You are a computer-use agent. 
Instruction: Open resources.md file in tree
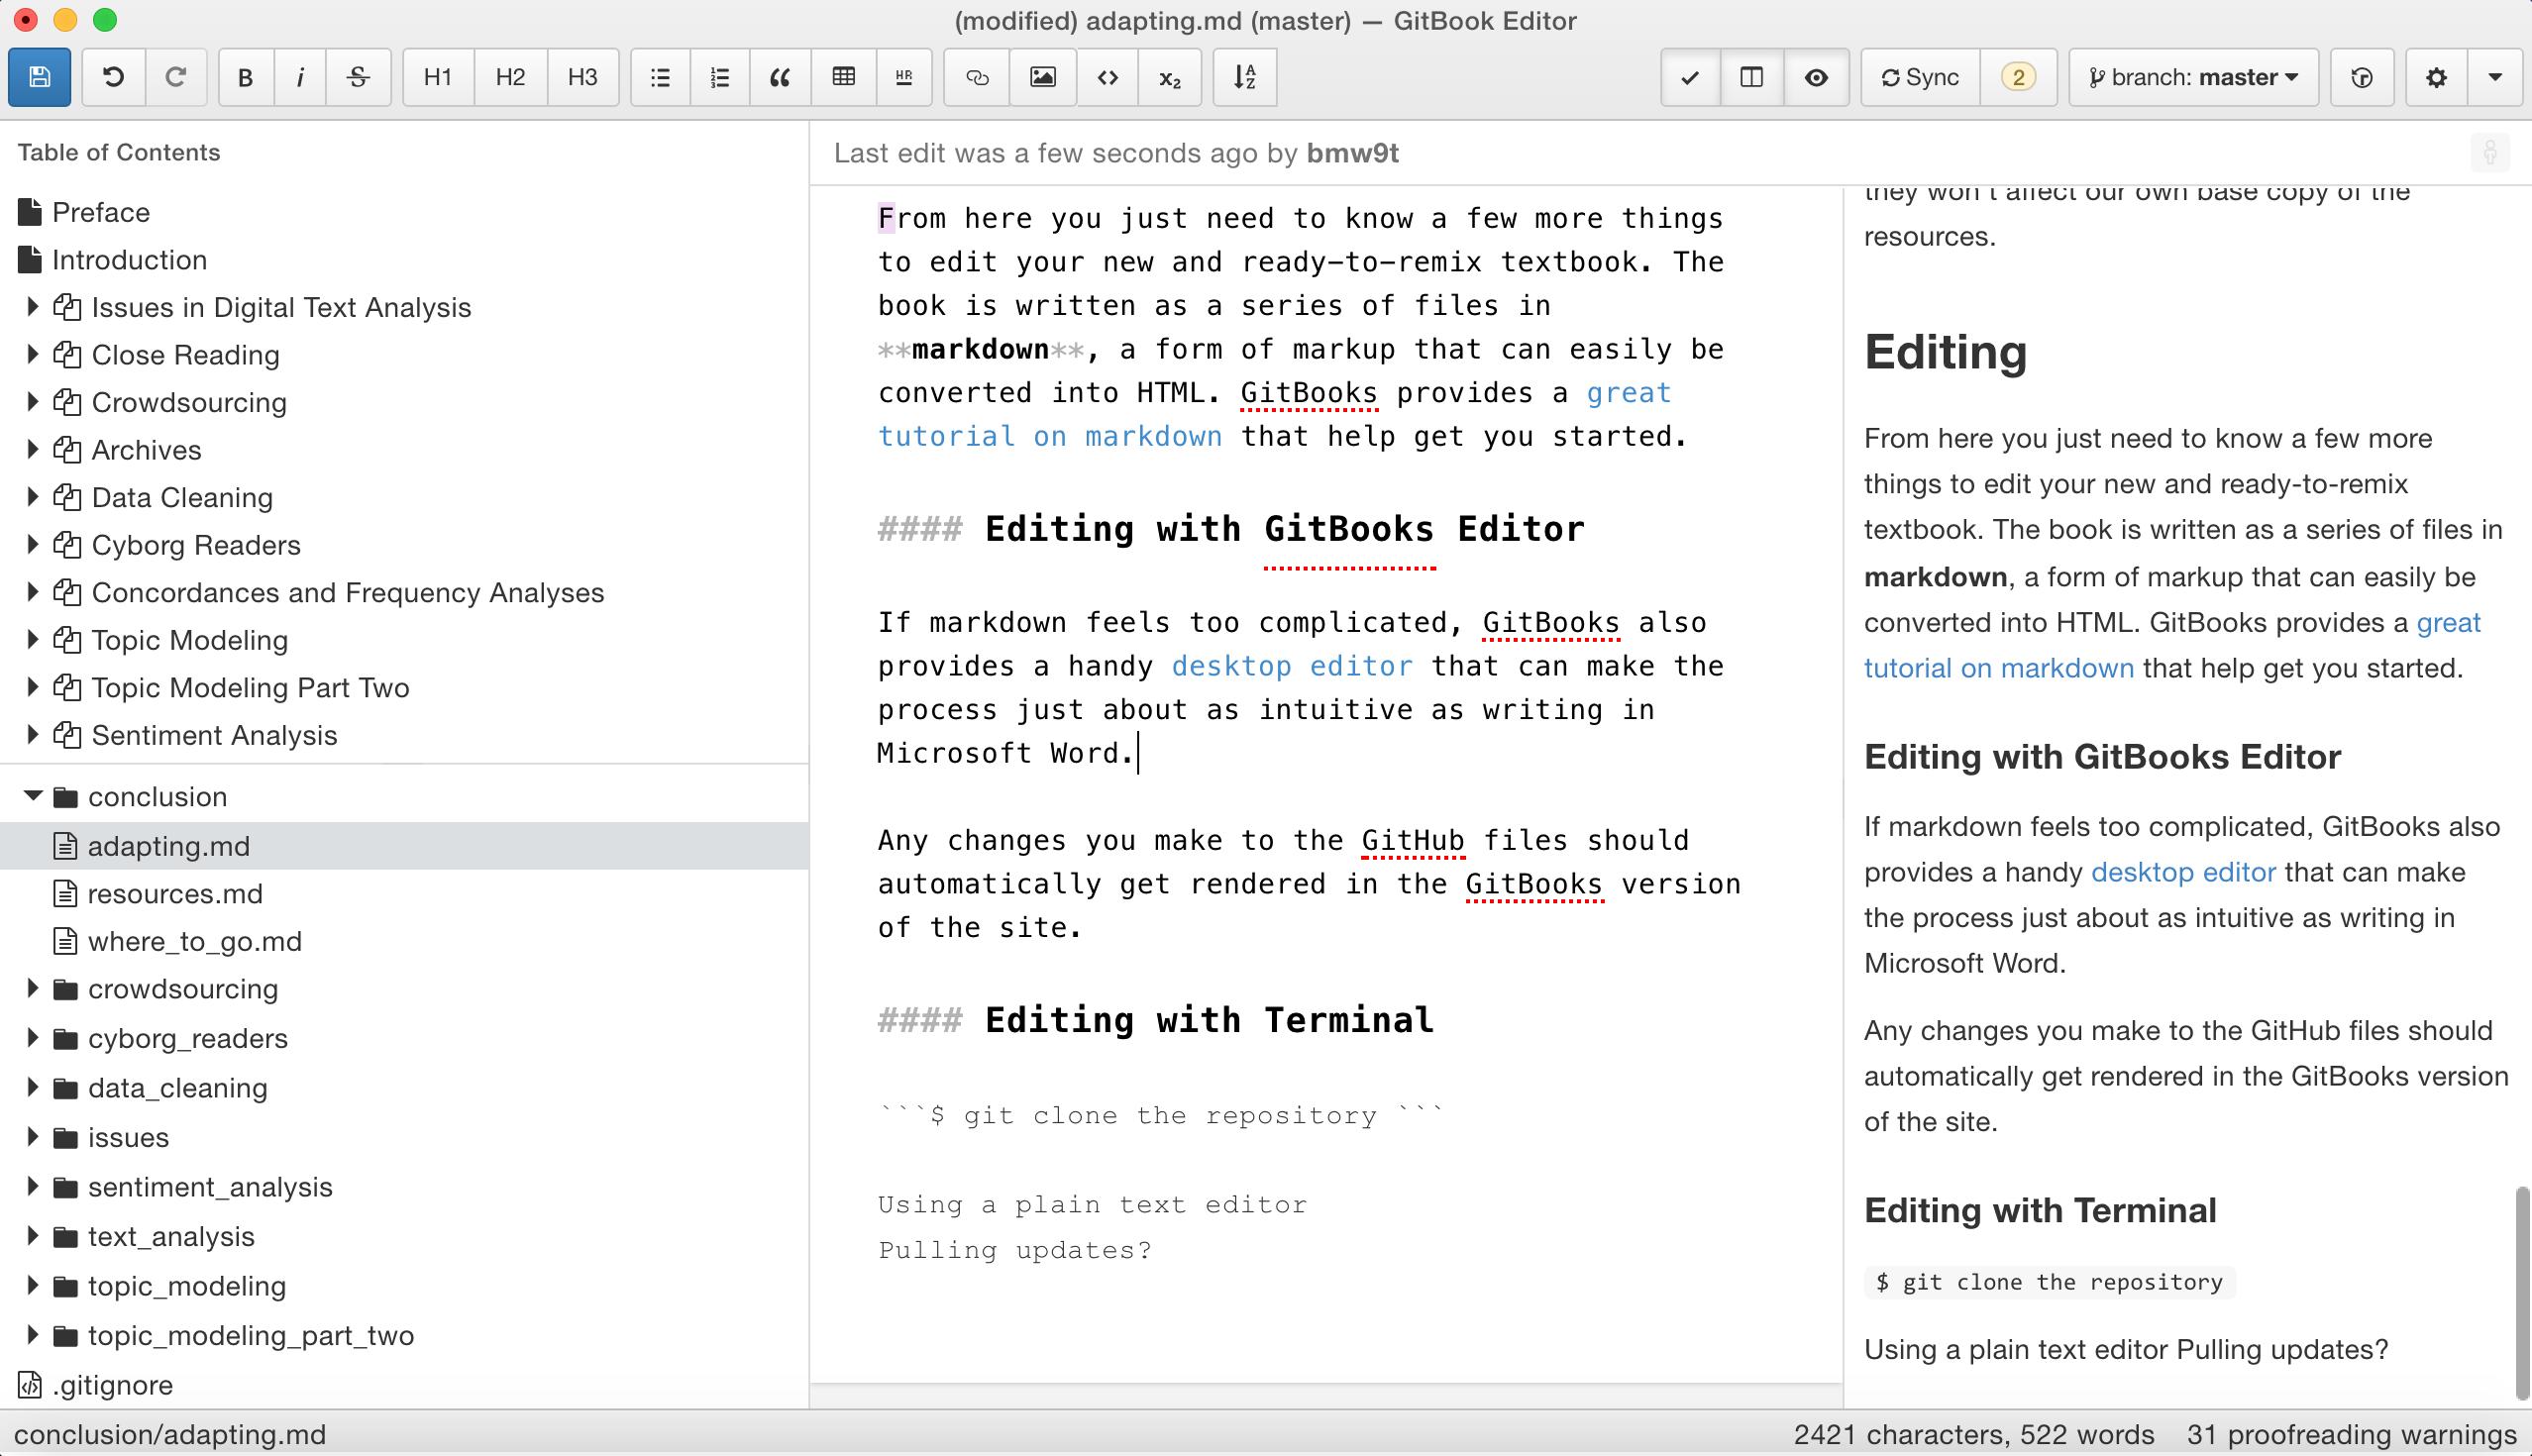(x=175, y=894)
